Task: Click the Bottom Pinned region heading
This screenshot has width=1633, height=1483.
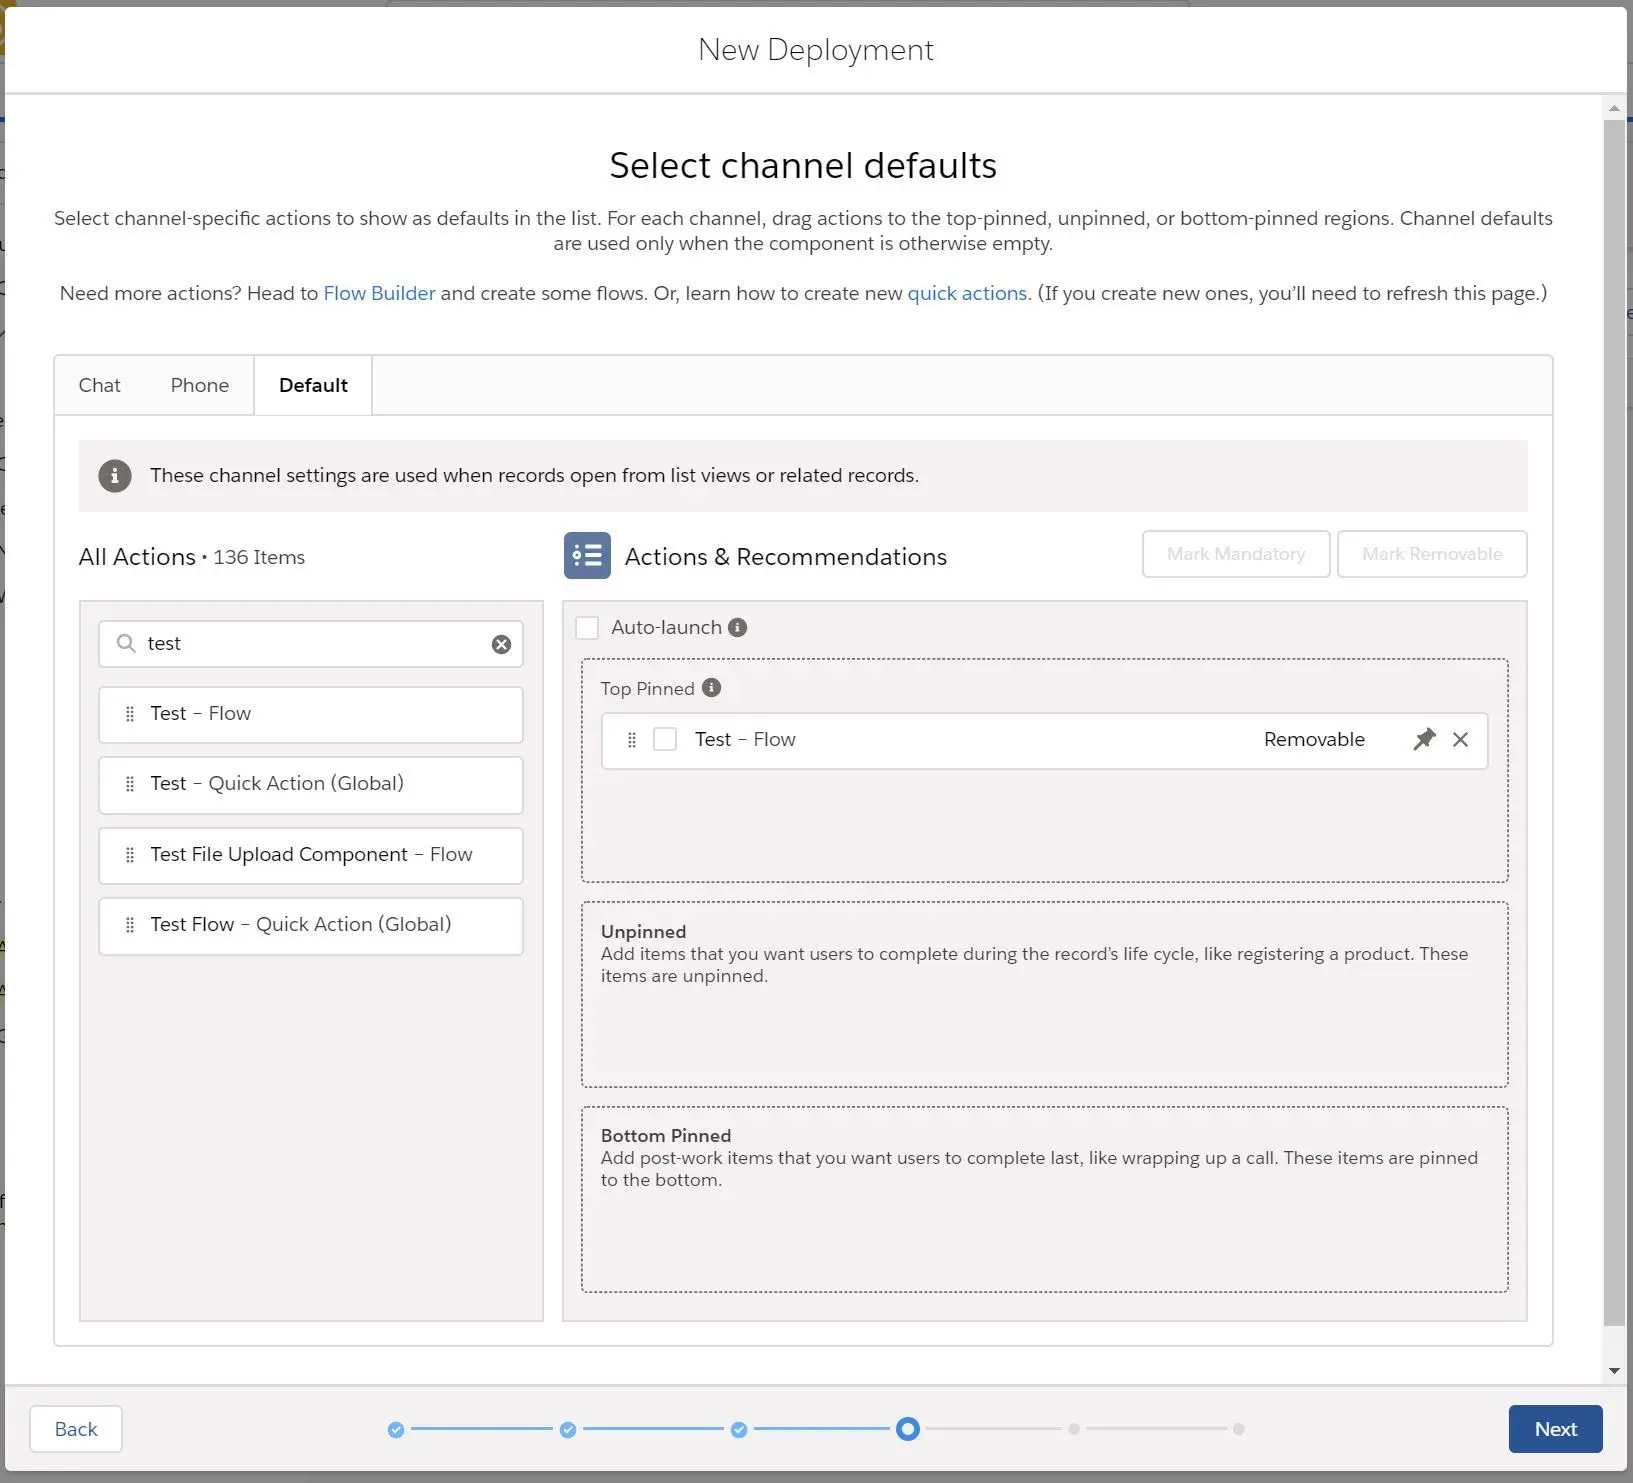Action: tap(666, 1135)
